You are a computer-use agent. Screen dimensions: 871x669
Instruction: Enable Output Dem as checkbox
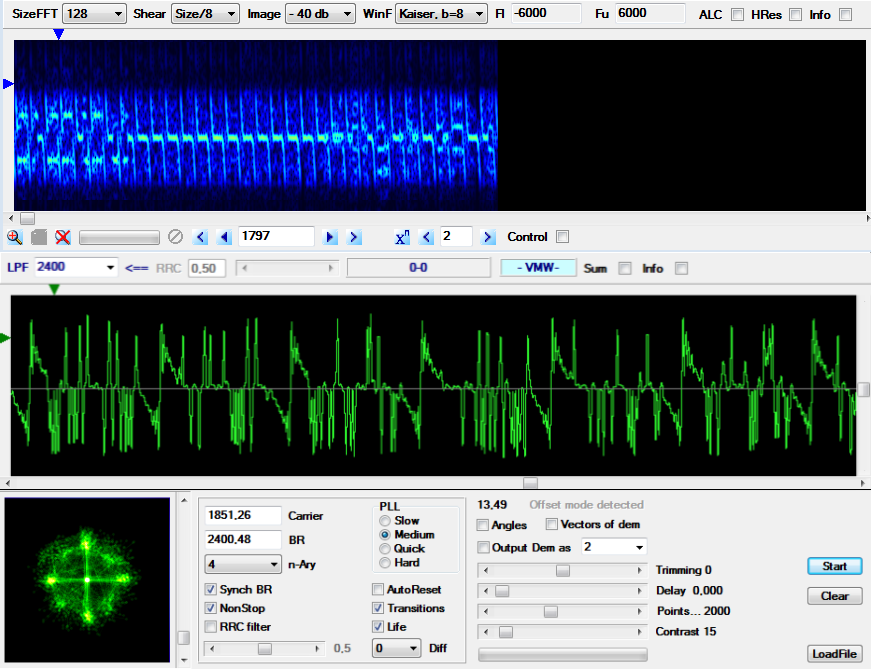click(x=483, y=547)
